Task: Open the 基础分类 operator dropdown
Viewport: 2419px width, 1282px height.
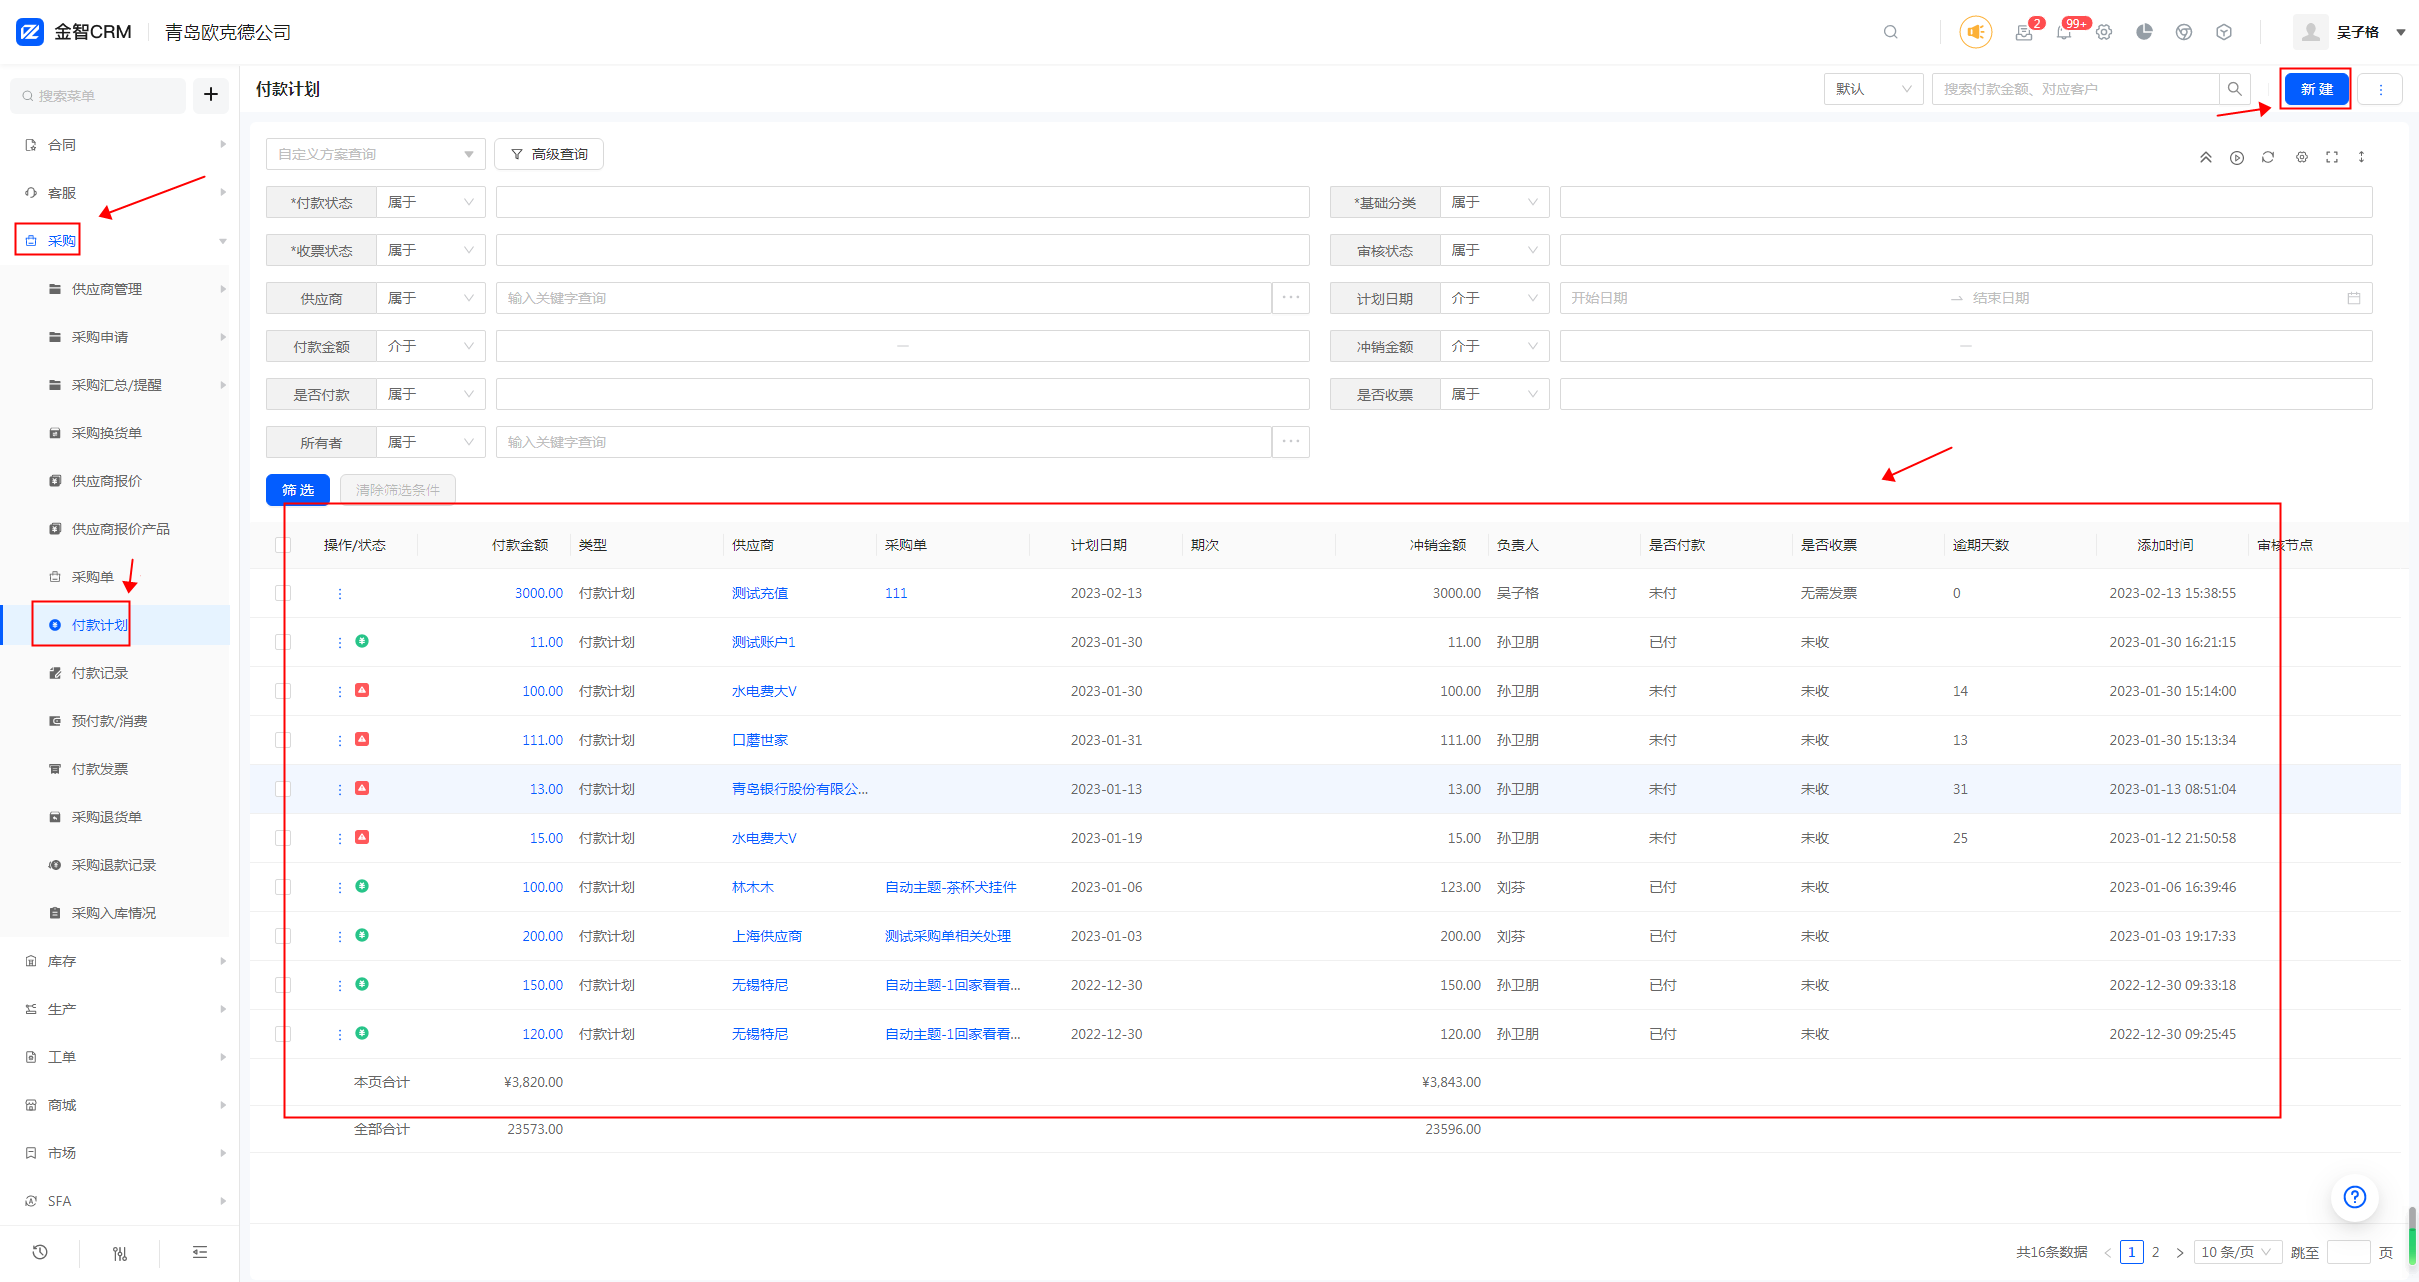Action: pos(1494,202)
